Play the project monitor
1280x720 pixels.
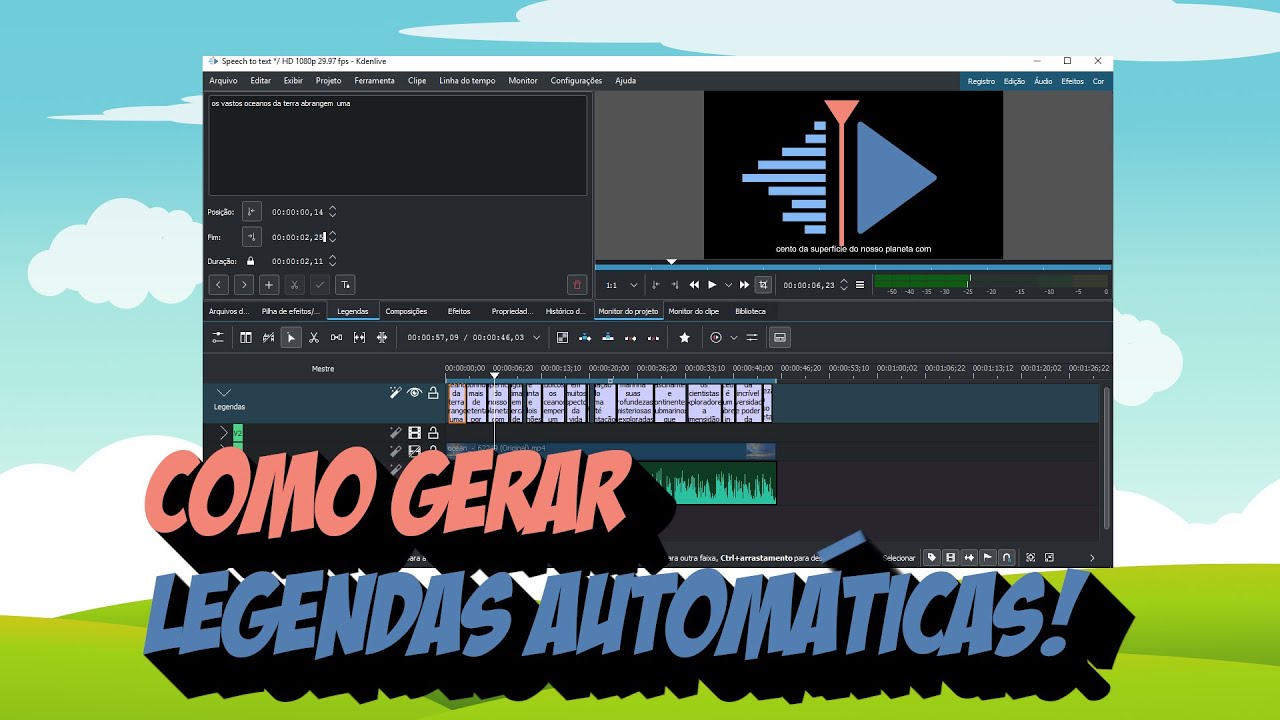coord(712,285)
